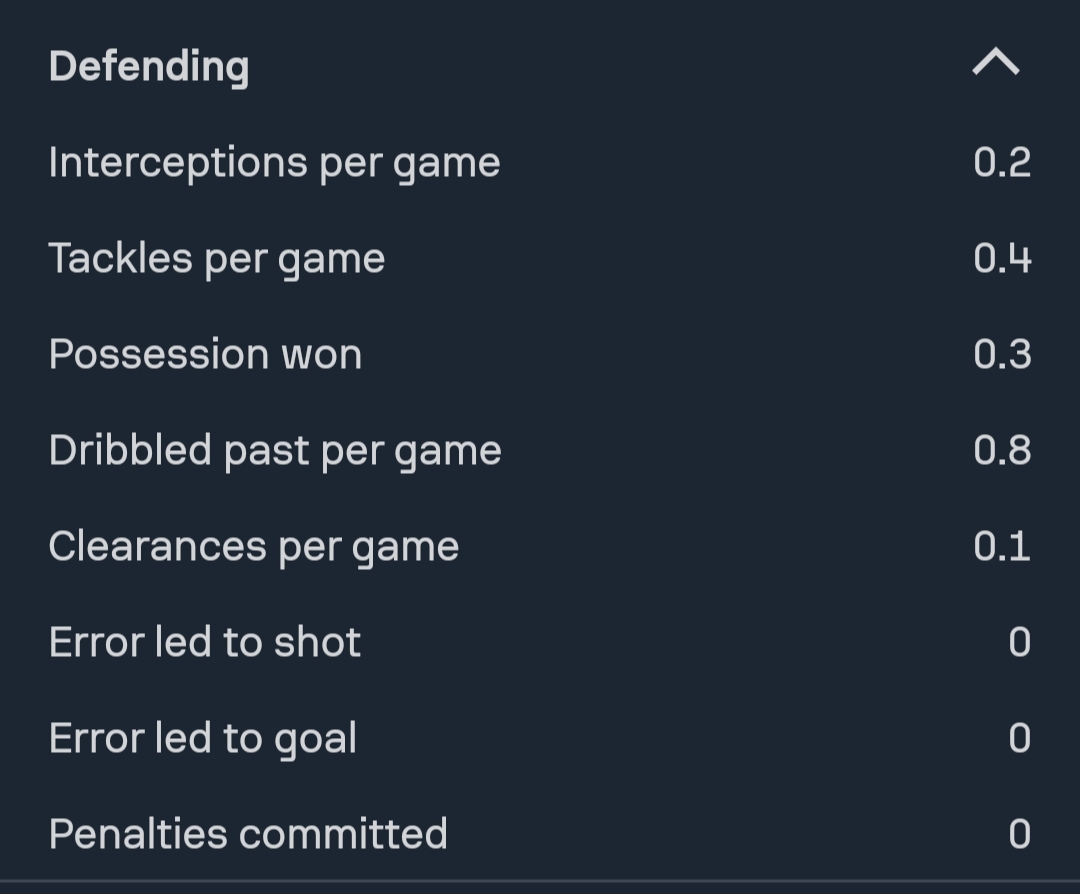The width and height of the screenshot is (1080, 894).
Task: Select the Tackles per game label
Action: [217, 258]
